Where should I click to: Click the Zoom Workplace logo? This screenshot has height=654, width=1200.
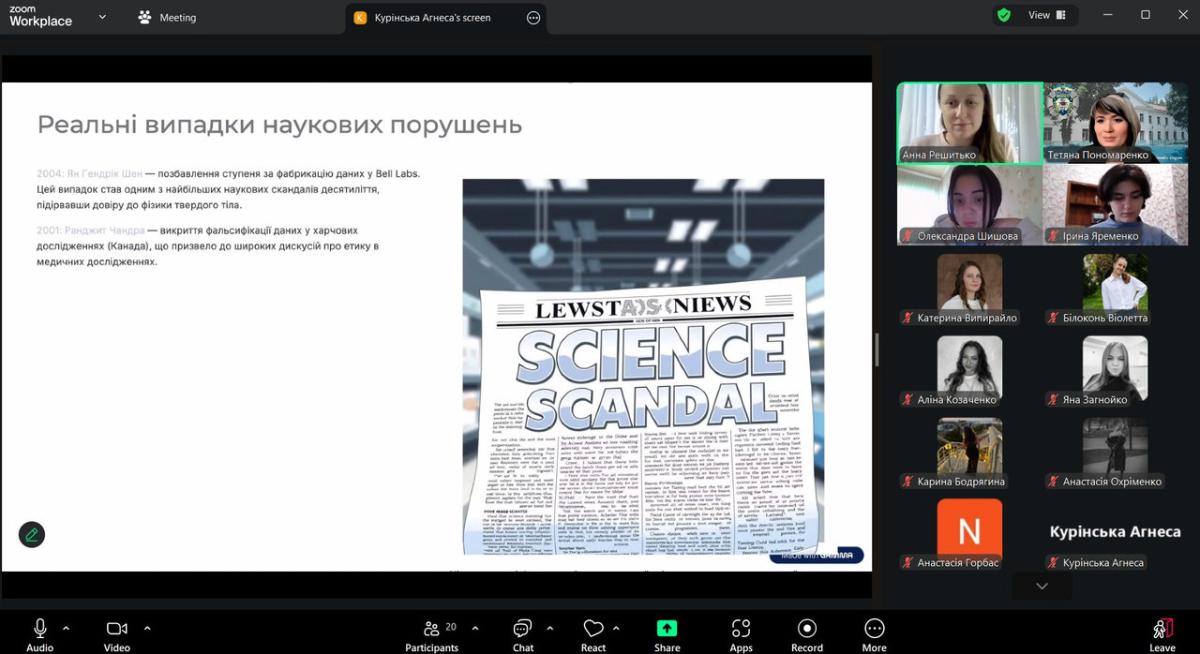click(41, 16)
